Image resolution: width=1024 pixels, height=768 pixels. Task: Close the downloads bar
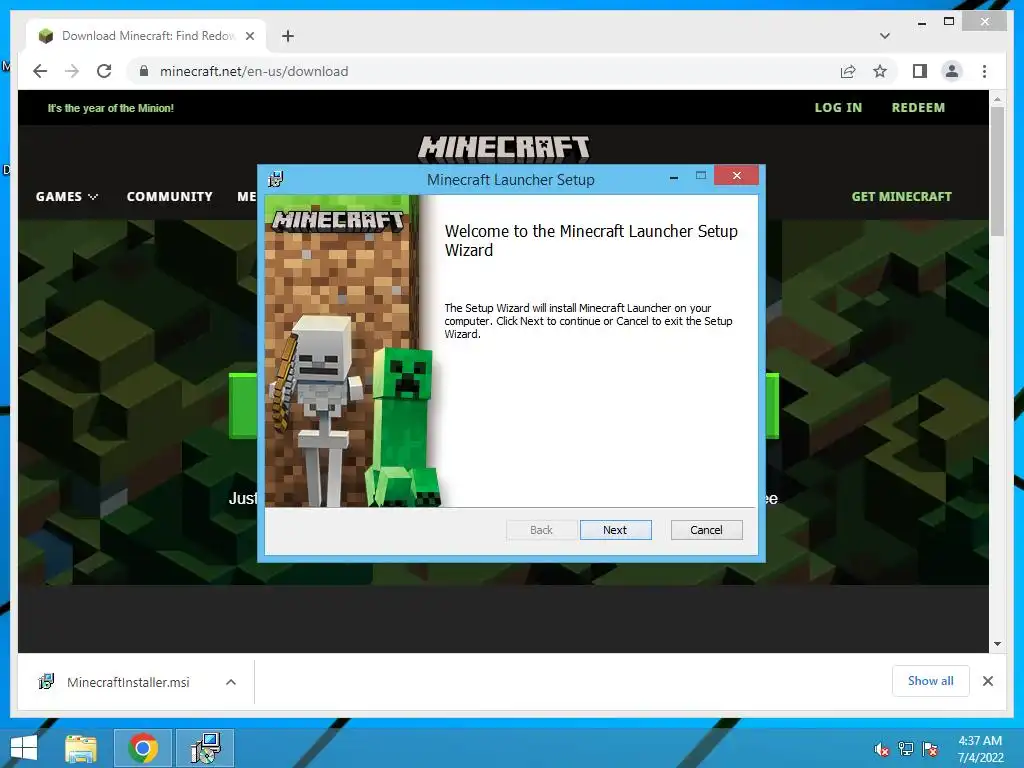[x=987, y=681]
